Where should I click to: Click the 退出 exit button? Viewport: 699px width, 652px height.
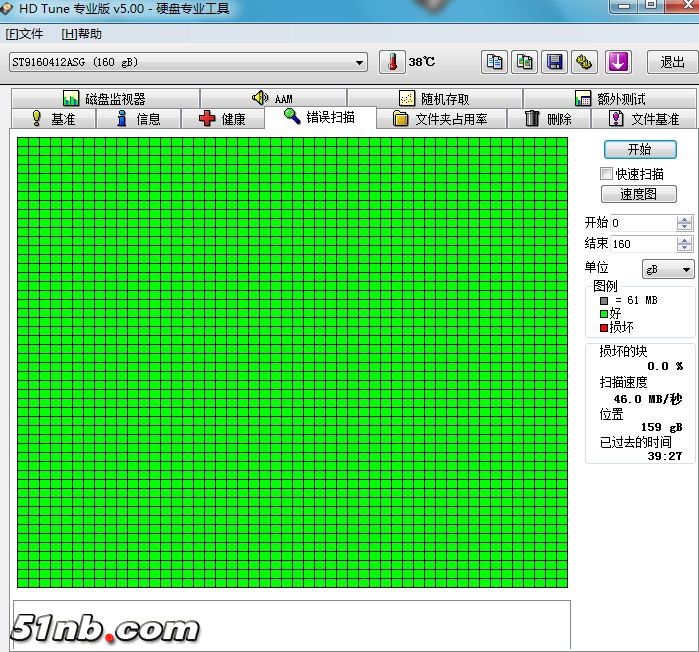pos(672,62)
